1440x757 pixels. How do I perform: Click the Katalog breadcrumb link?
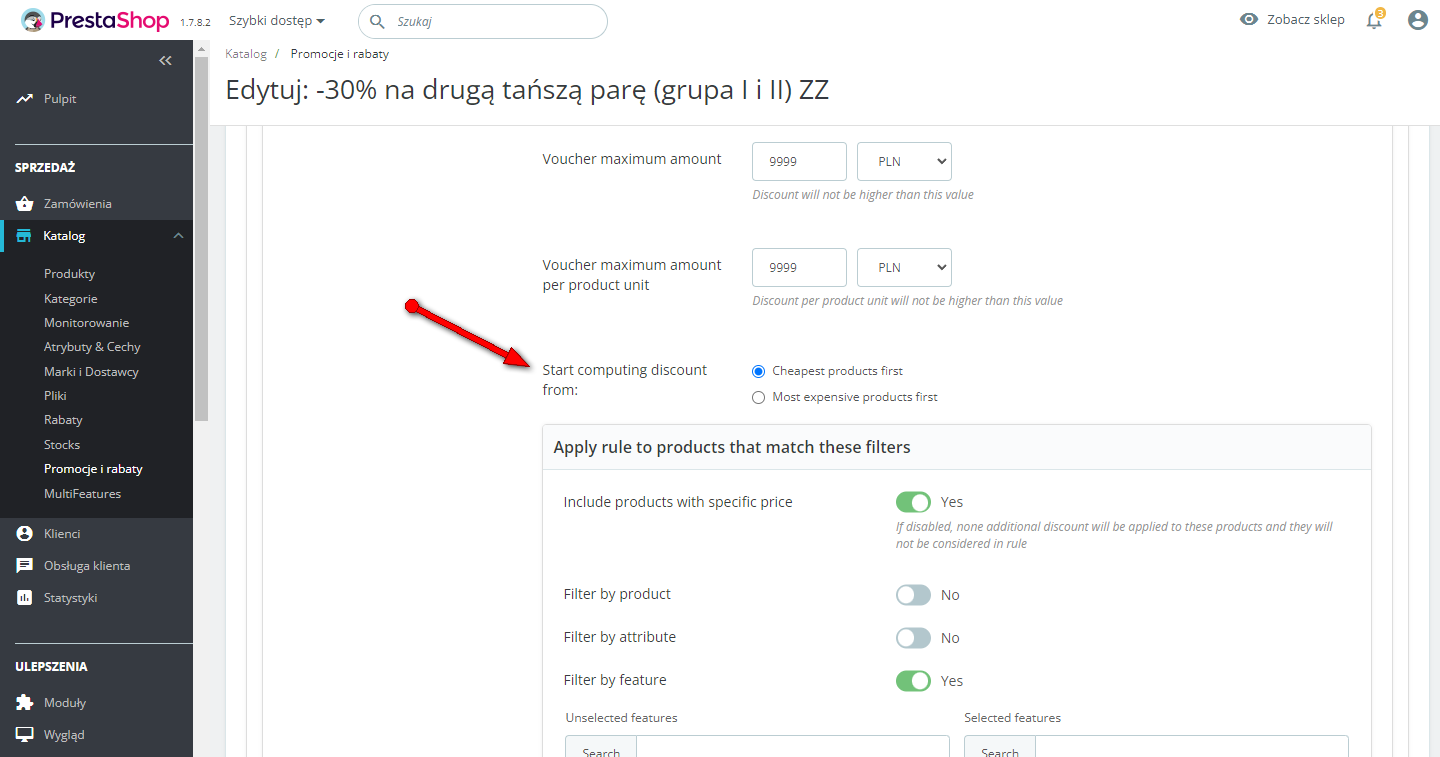pos(246,54)
